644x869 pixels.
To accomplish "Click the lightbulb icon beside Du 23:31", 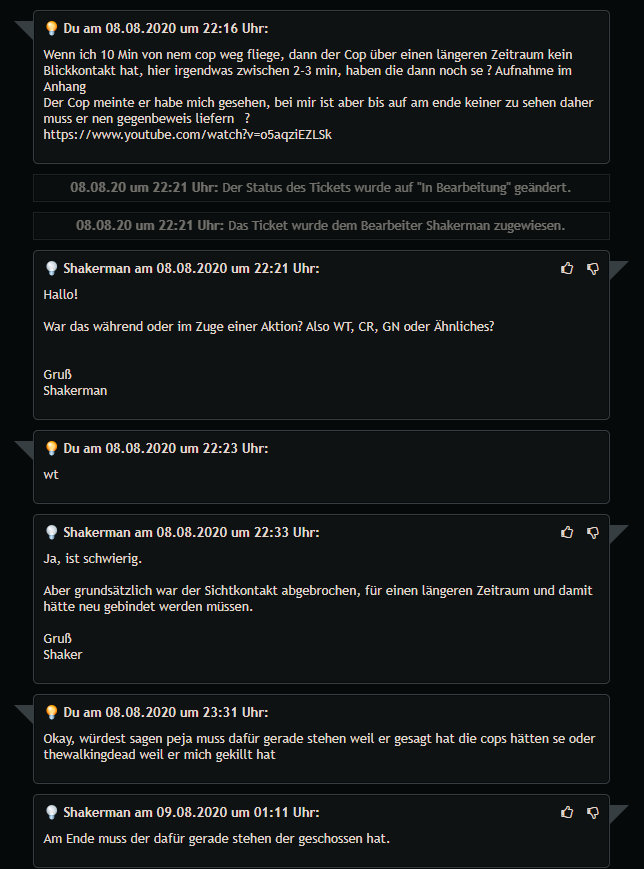I will click(x=52, y=712).
